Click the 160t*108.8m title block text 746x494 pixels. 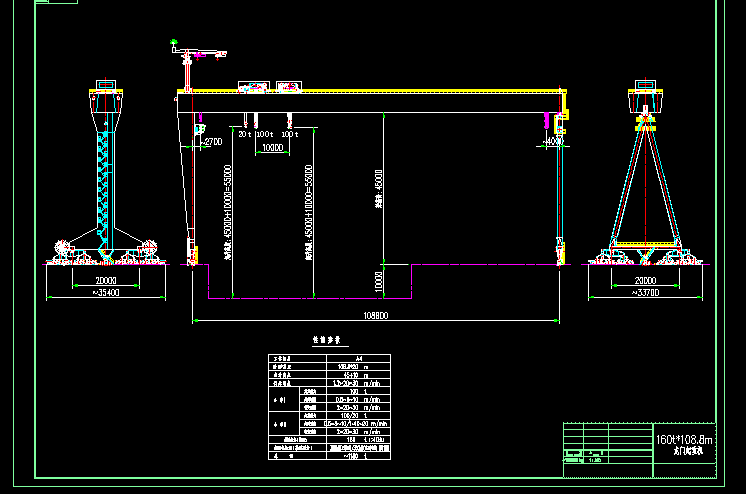coord(684,440)
